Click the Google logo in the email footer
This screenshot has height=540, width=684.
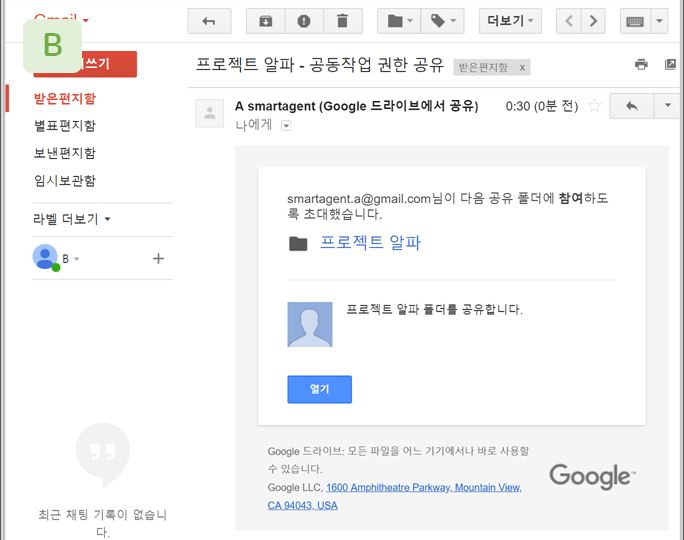pyautogui.click(x=592, y=477)
